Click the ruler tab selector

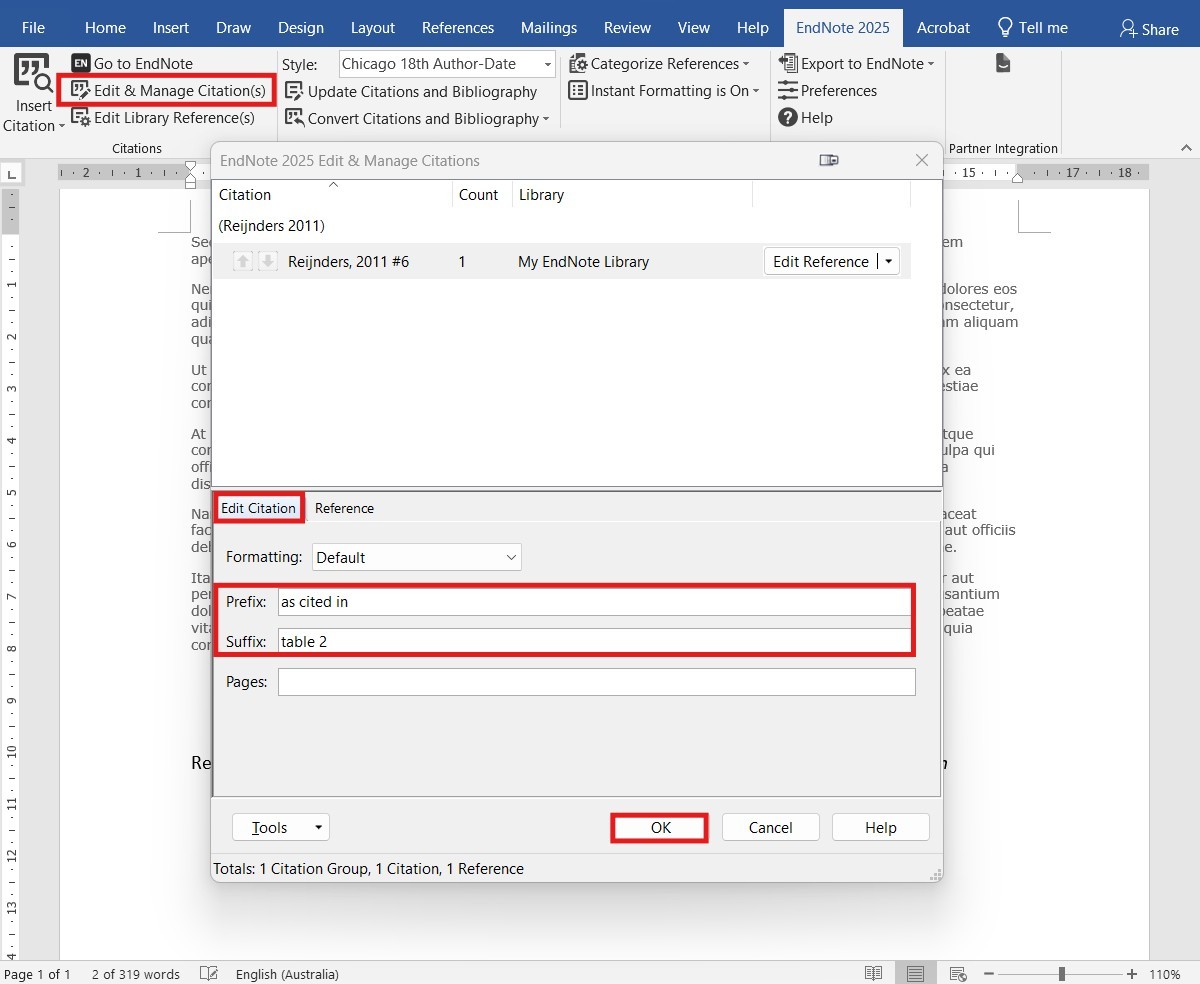10,173
